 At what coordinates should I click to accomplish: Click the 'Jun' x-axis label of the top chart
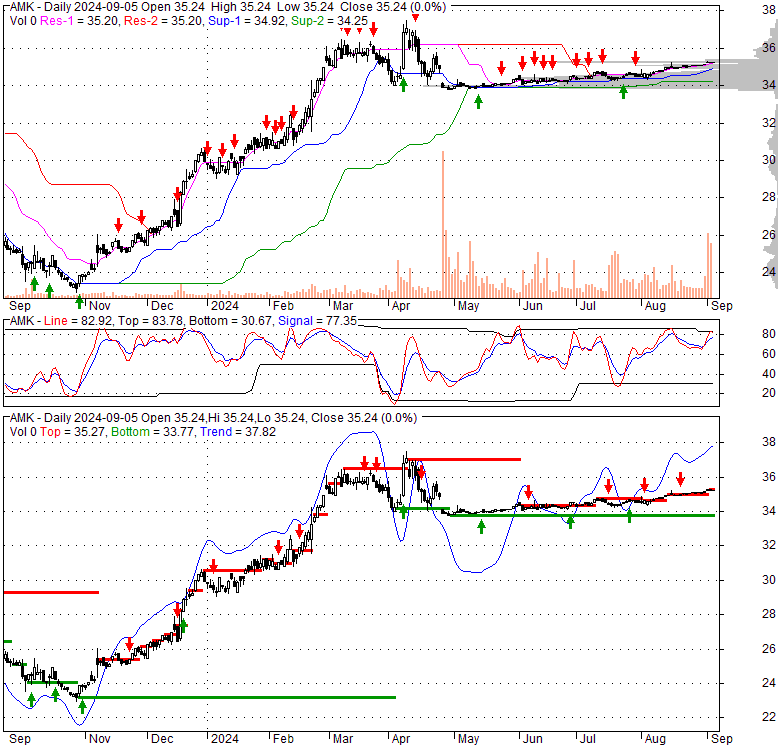(532, 306)
